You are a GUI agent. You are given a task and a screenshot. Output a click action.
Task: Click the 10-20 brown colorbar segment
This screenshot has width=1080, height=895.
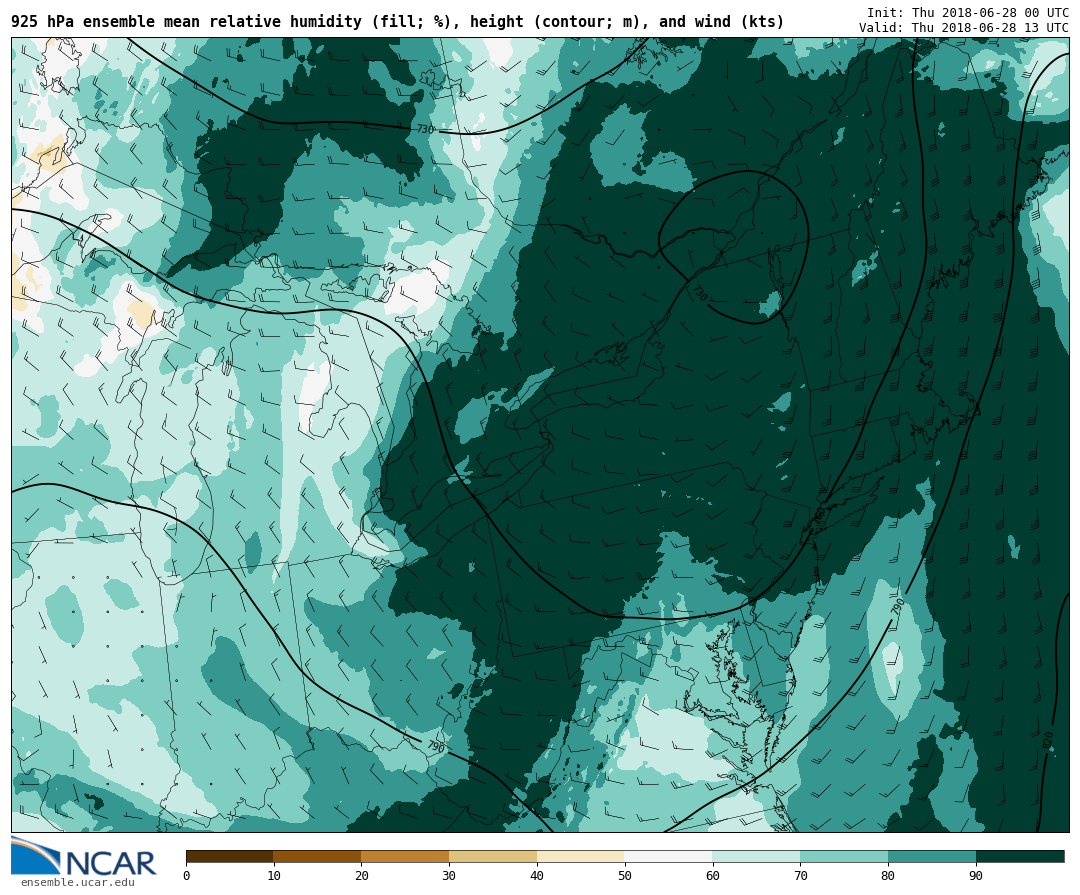[318, 856]
